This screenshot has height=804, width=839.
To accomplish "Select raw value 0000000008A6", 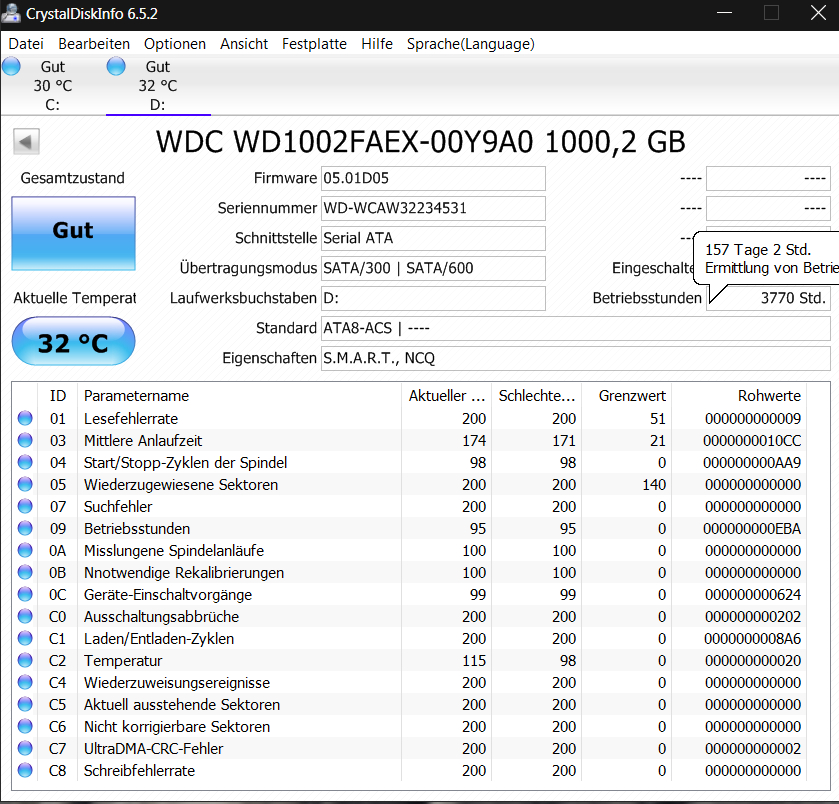I will coord(752,639).
